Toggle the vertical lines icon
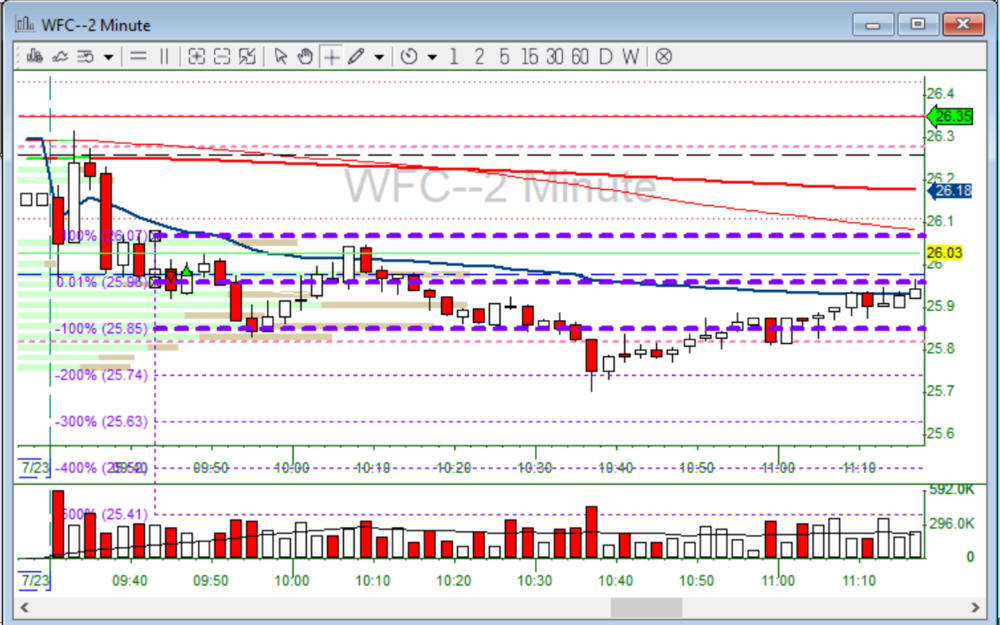 [164, 56]
